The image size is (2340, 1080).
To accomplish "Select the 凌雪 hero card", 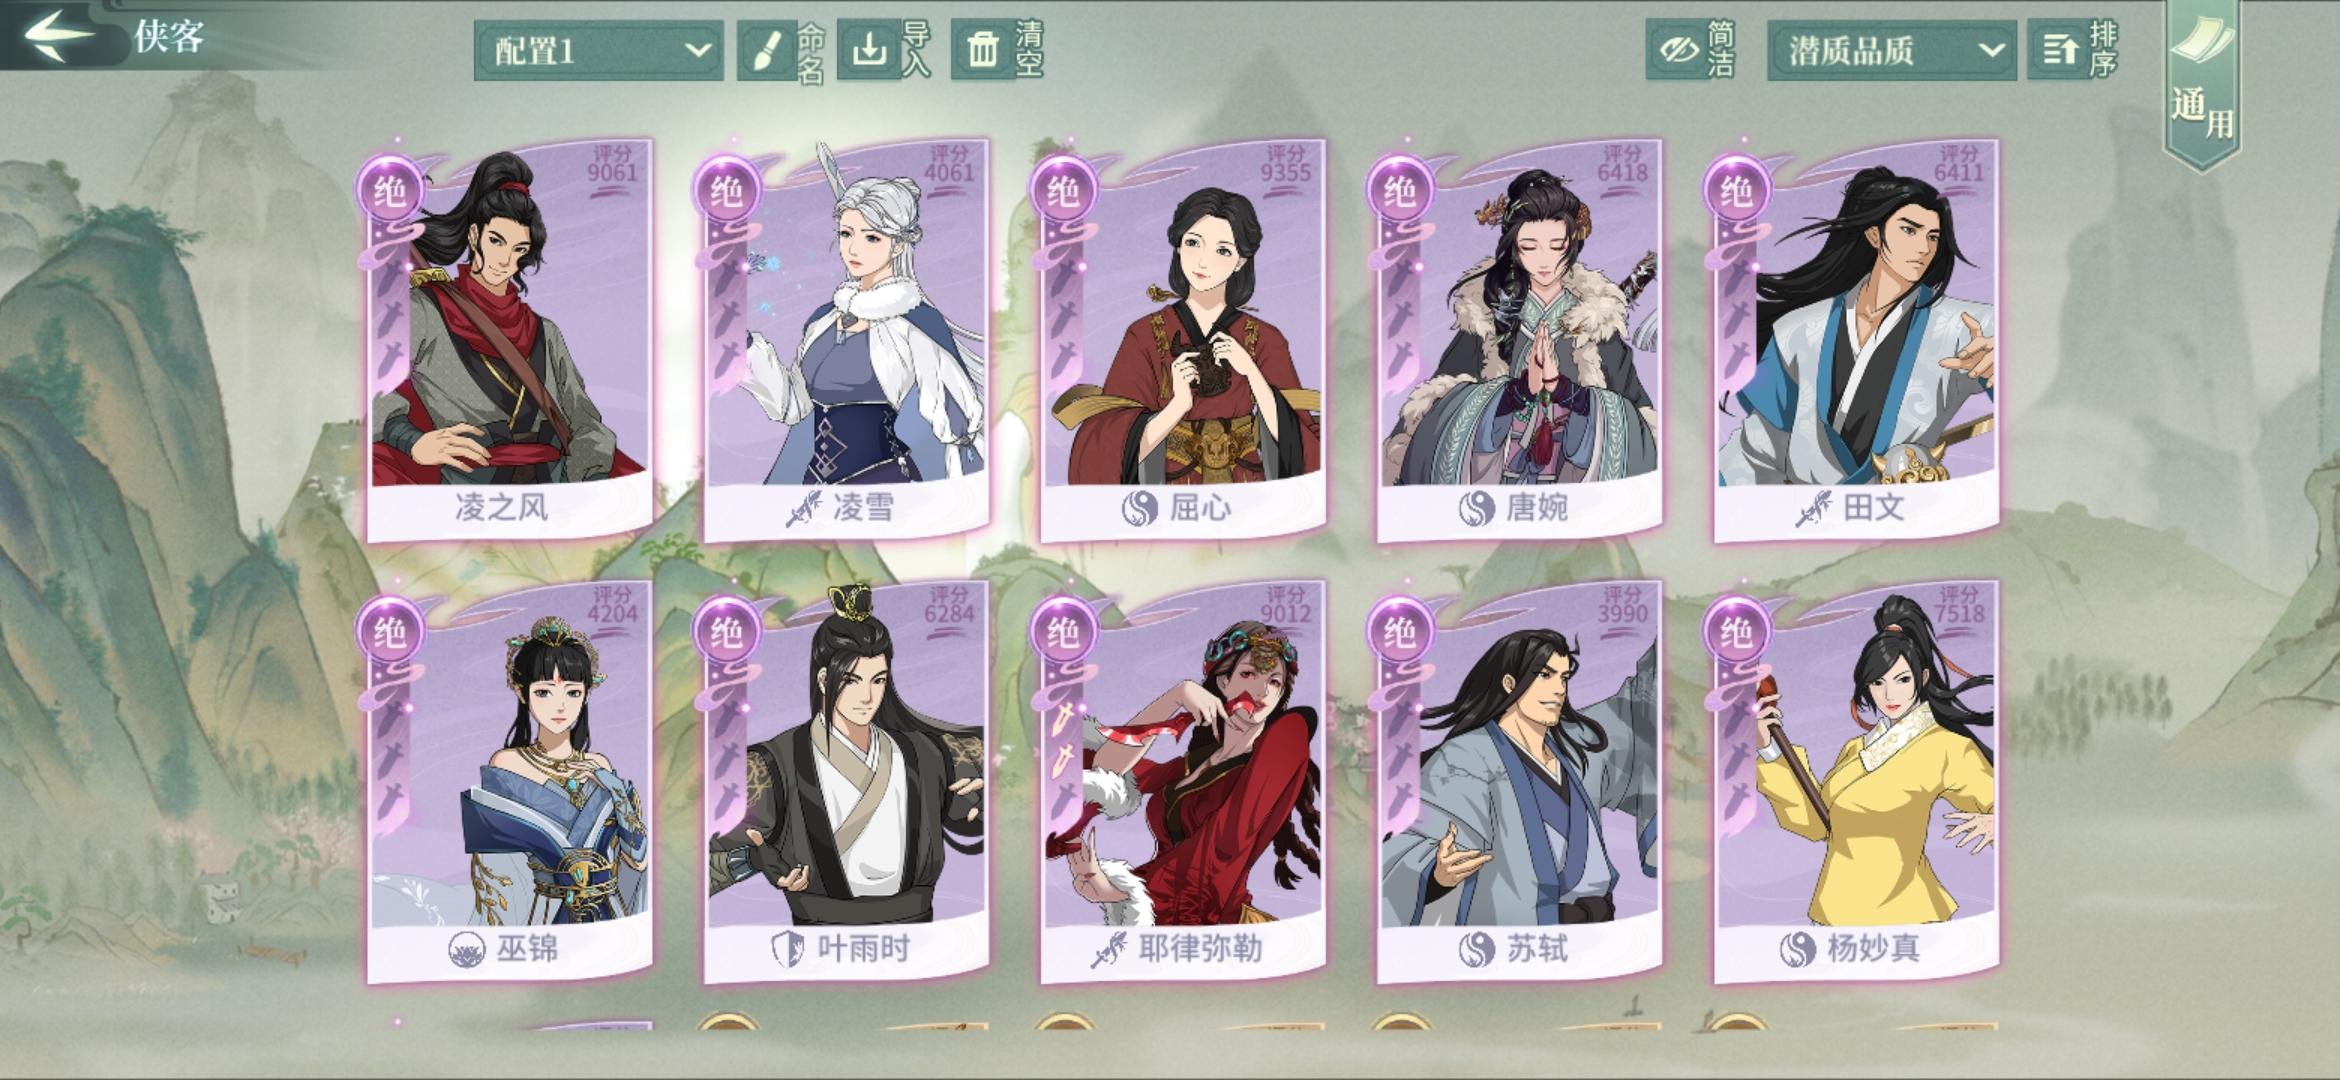I will click(845, 340).
